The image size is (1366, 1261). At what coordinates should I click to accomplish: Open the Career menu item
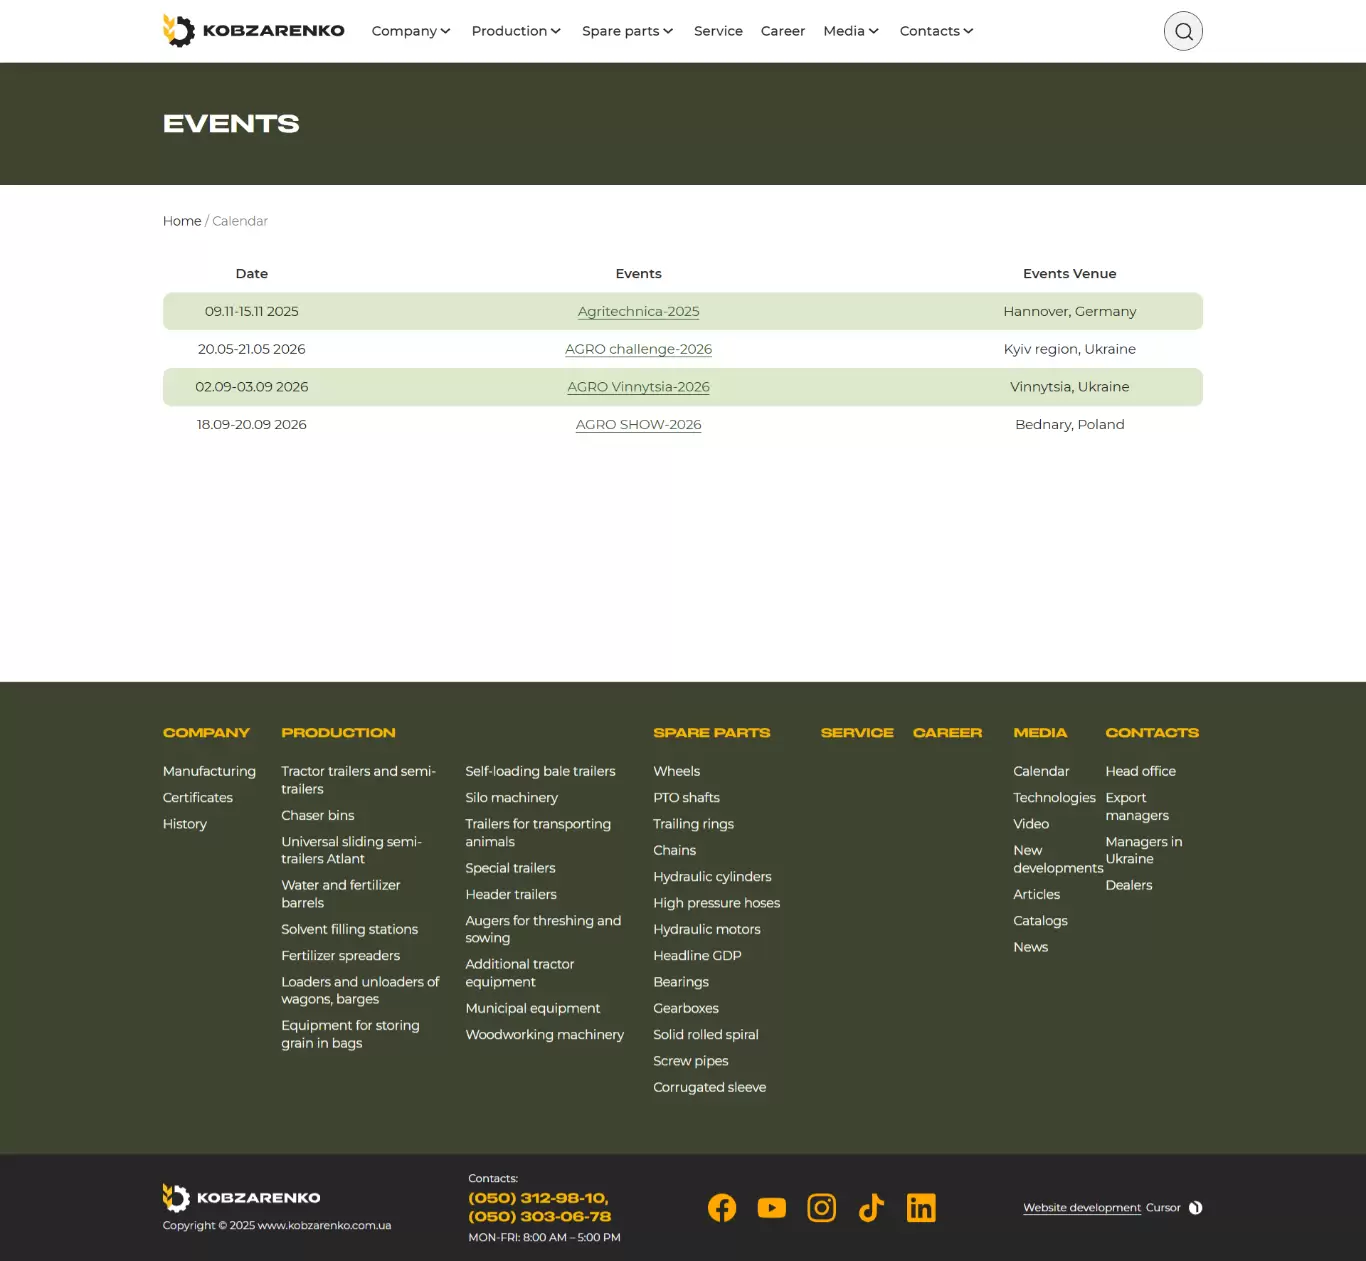[782, 31]
